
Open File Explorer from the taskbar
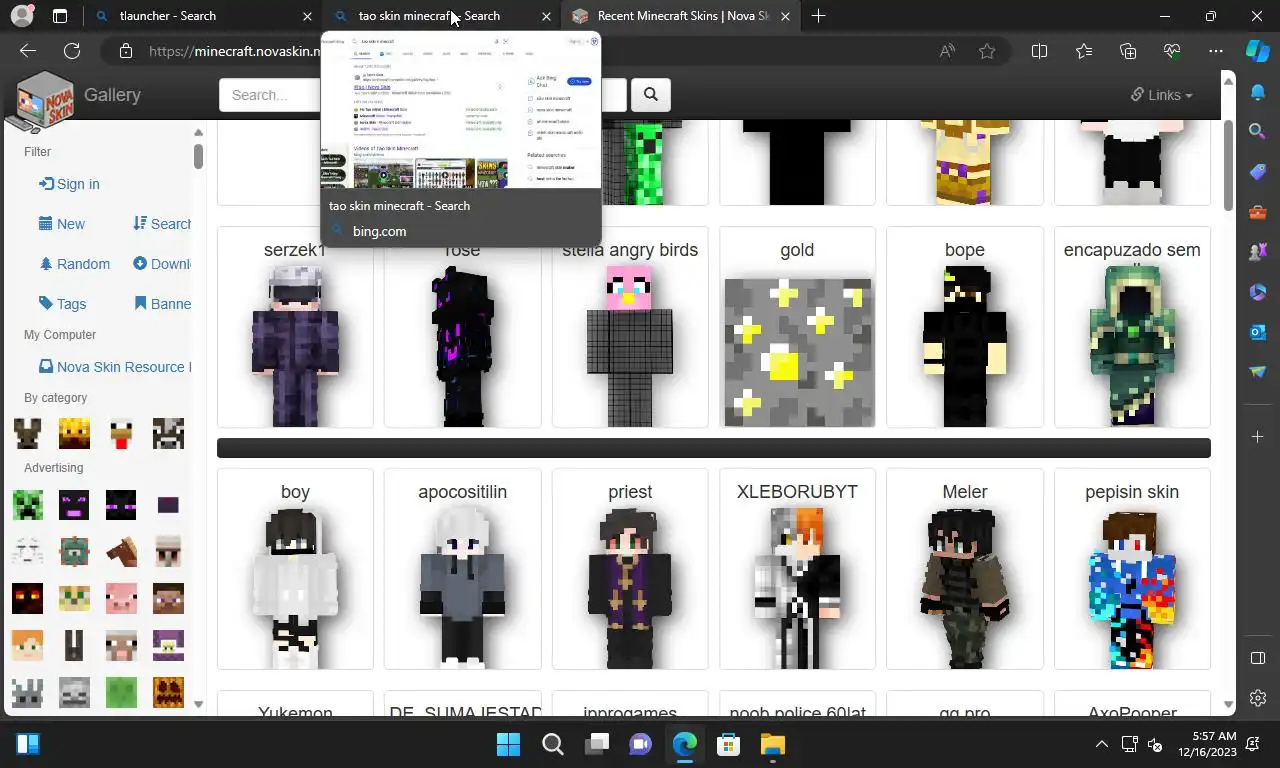[772, 744]
